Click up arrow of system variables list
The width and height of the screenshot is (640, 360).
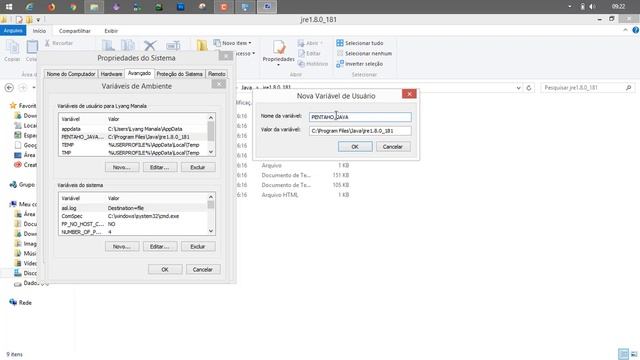point(211,197)
